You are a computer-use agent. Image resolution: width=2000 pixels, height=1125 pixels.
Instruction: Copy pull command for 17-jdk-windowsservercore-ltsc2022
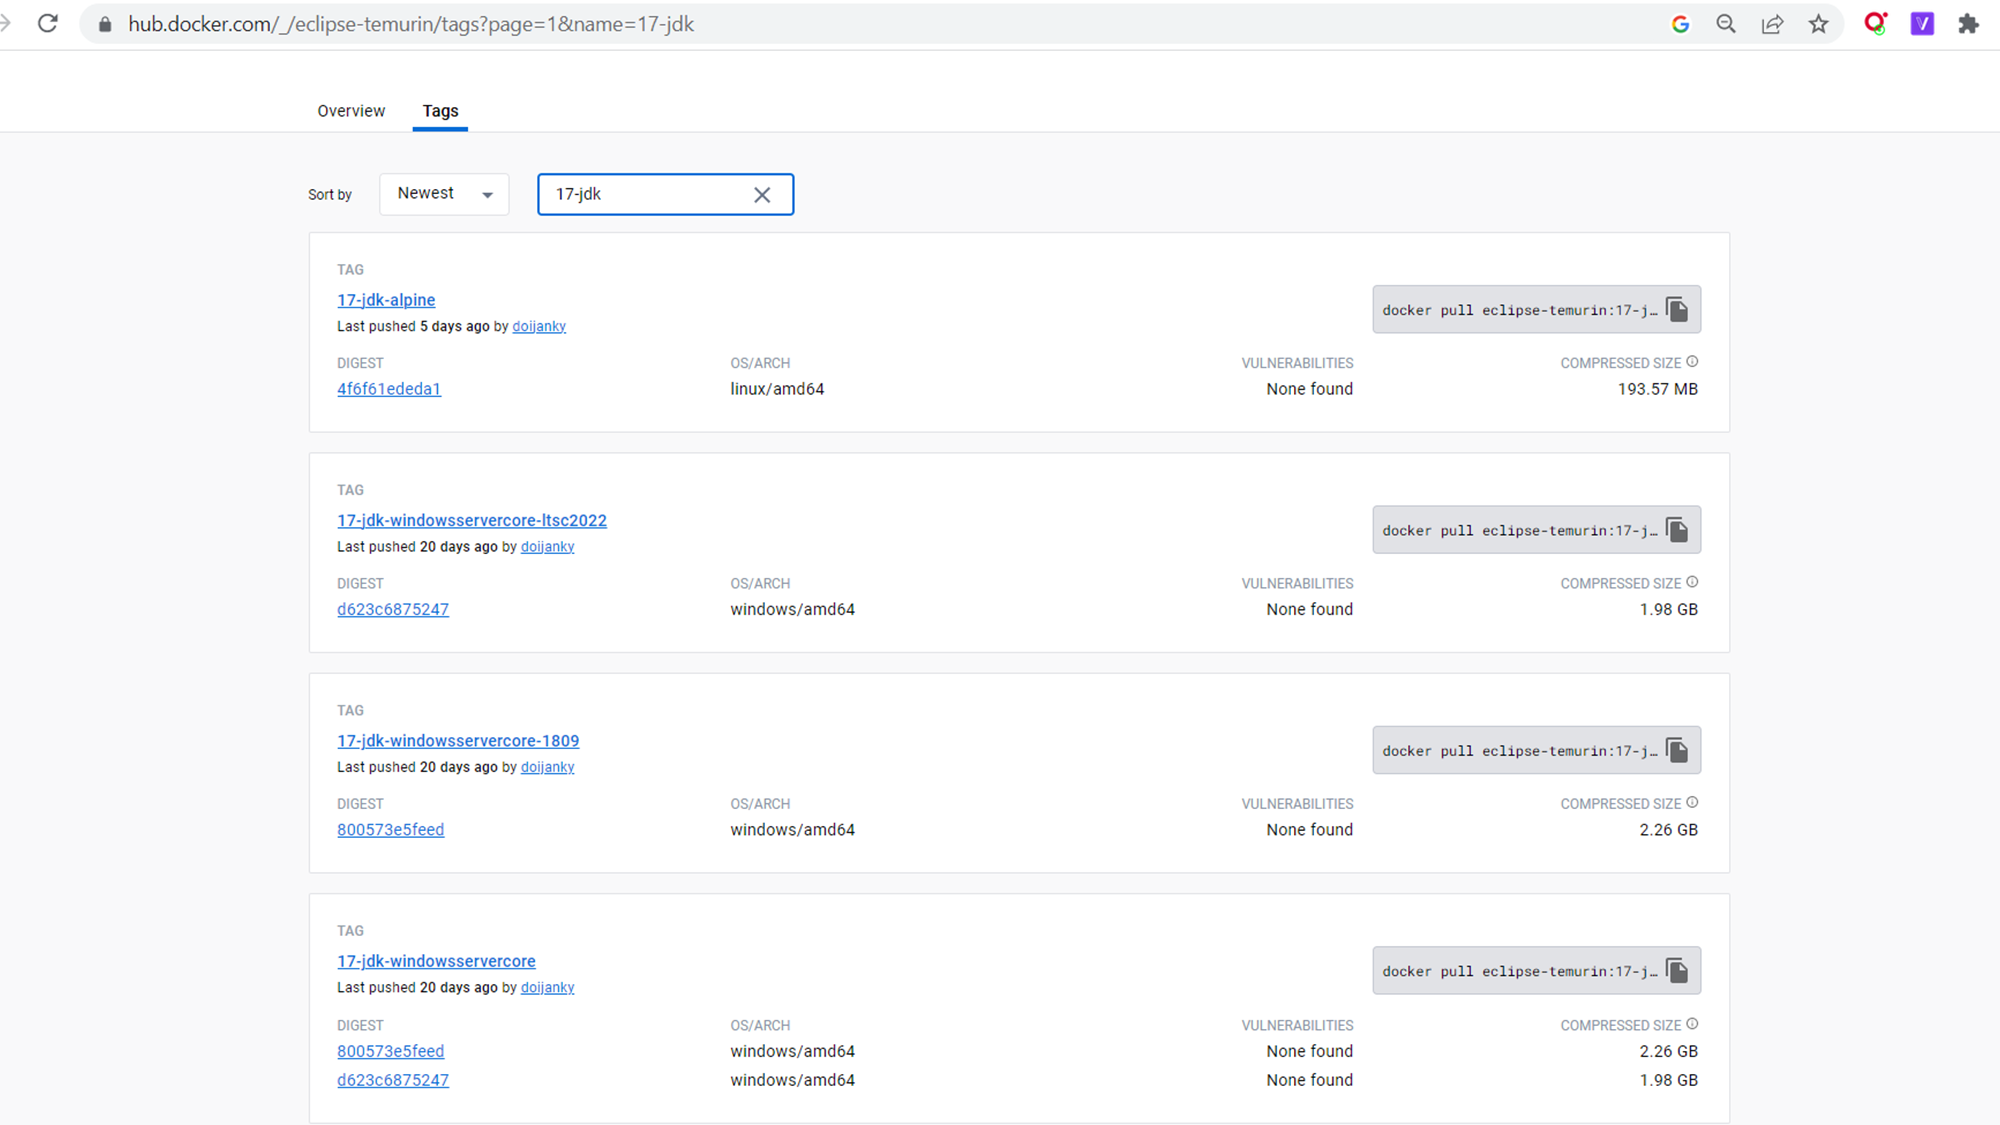1677,530
